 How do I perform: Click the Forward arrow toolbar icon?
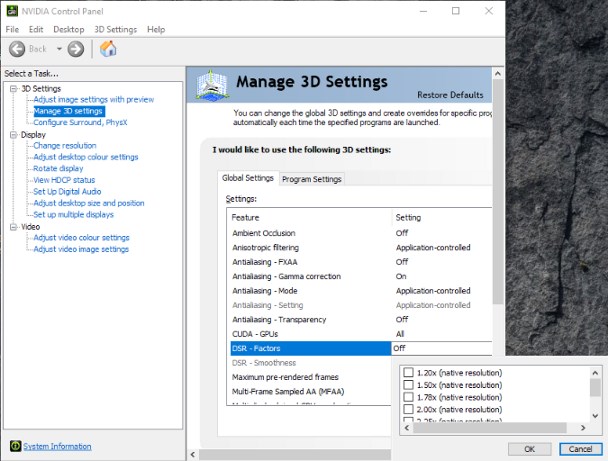pos(75,48)
